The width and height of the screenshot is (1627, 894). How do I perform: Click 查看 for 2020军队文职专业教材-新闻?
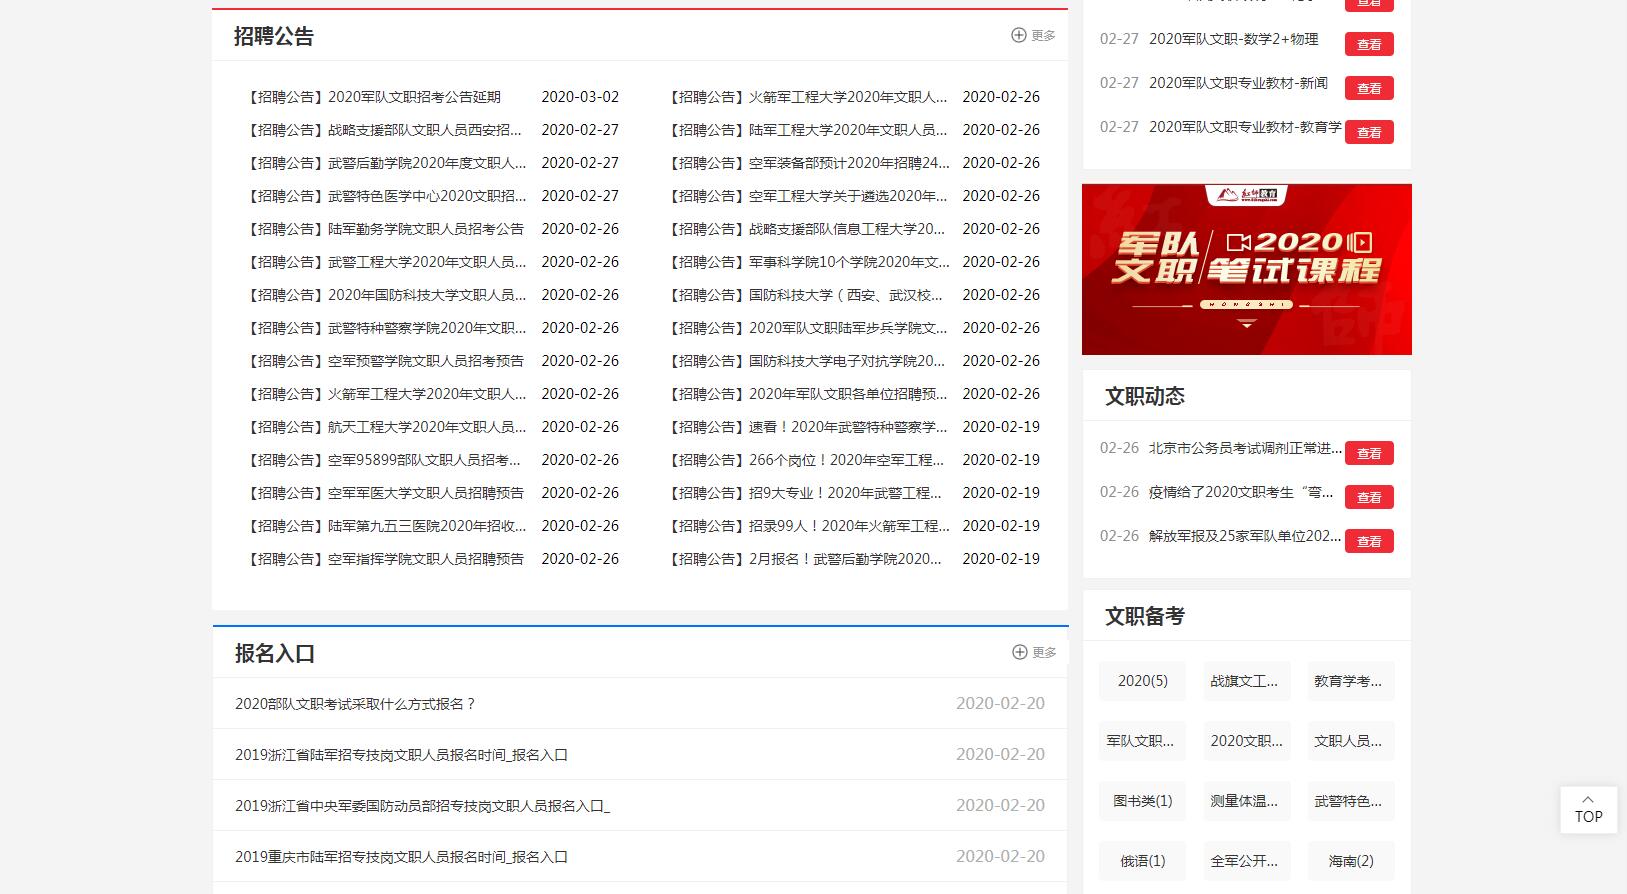(1369, 88)
